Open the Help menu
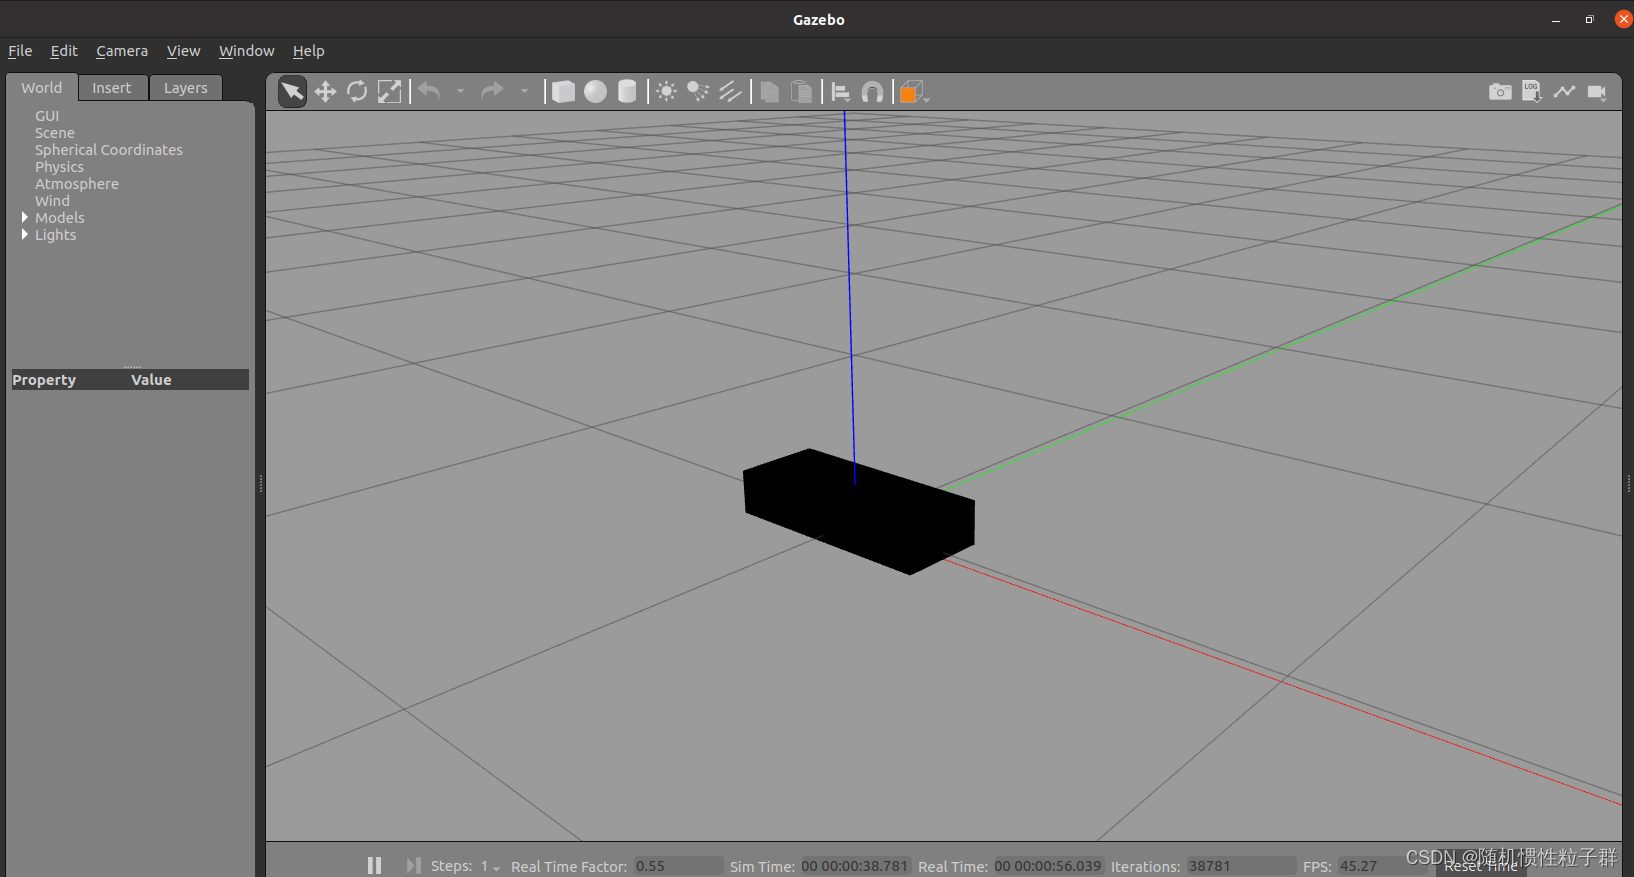1634x877 pixels. click(x=308, y=51)
